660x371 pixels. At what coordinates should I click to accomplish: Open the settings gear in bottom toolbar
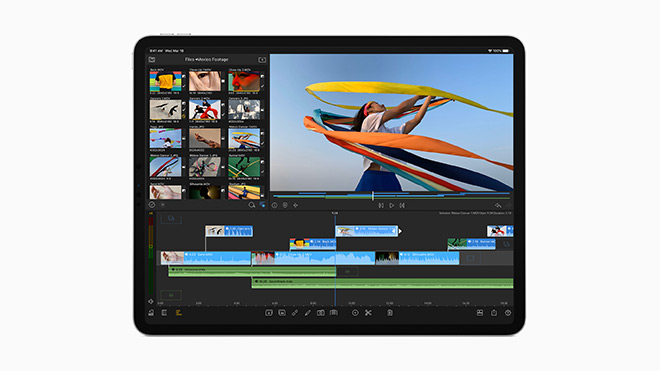click(x=508, y=313)
